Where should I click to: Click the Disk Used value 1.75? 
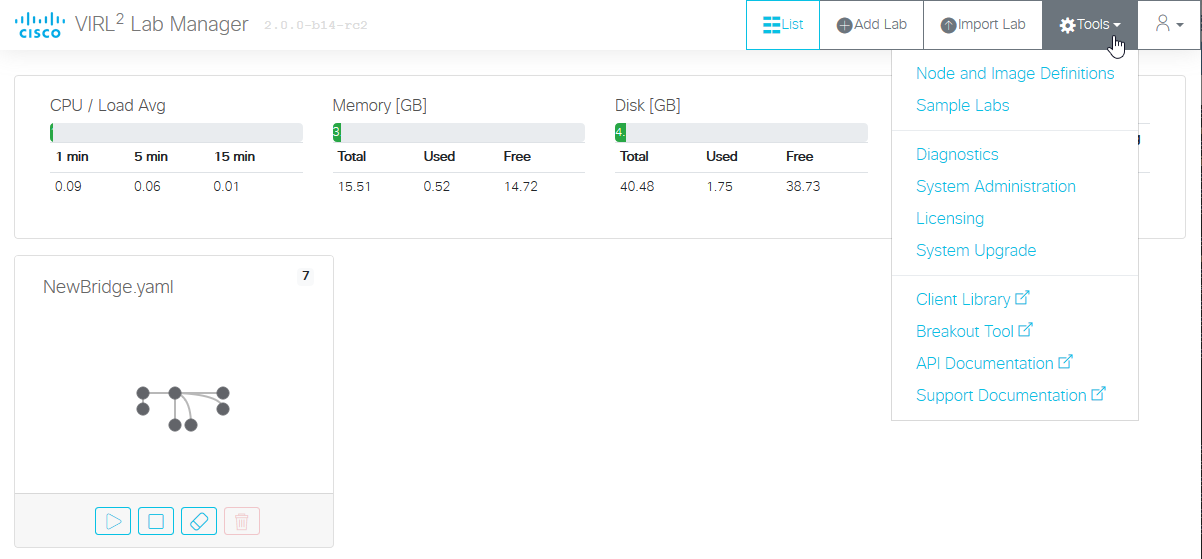(x=719, y=186)
